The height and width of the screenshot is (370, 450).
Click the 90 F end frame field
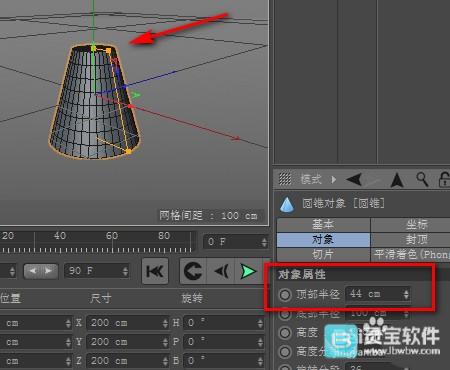click(x=97, y=271)
